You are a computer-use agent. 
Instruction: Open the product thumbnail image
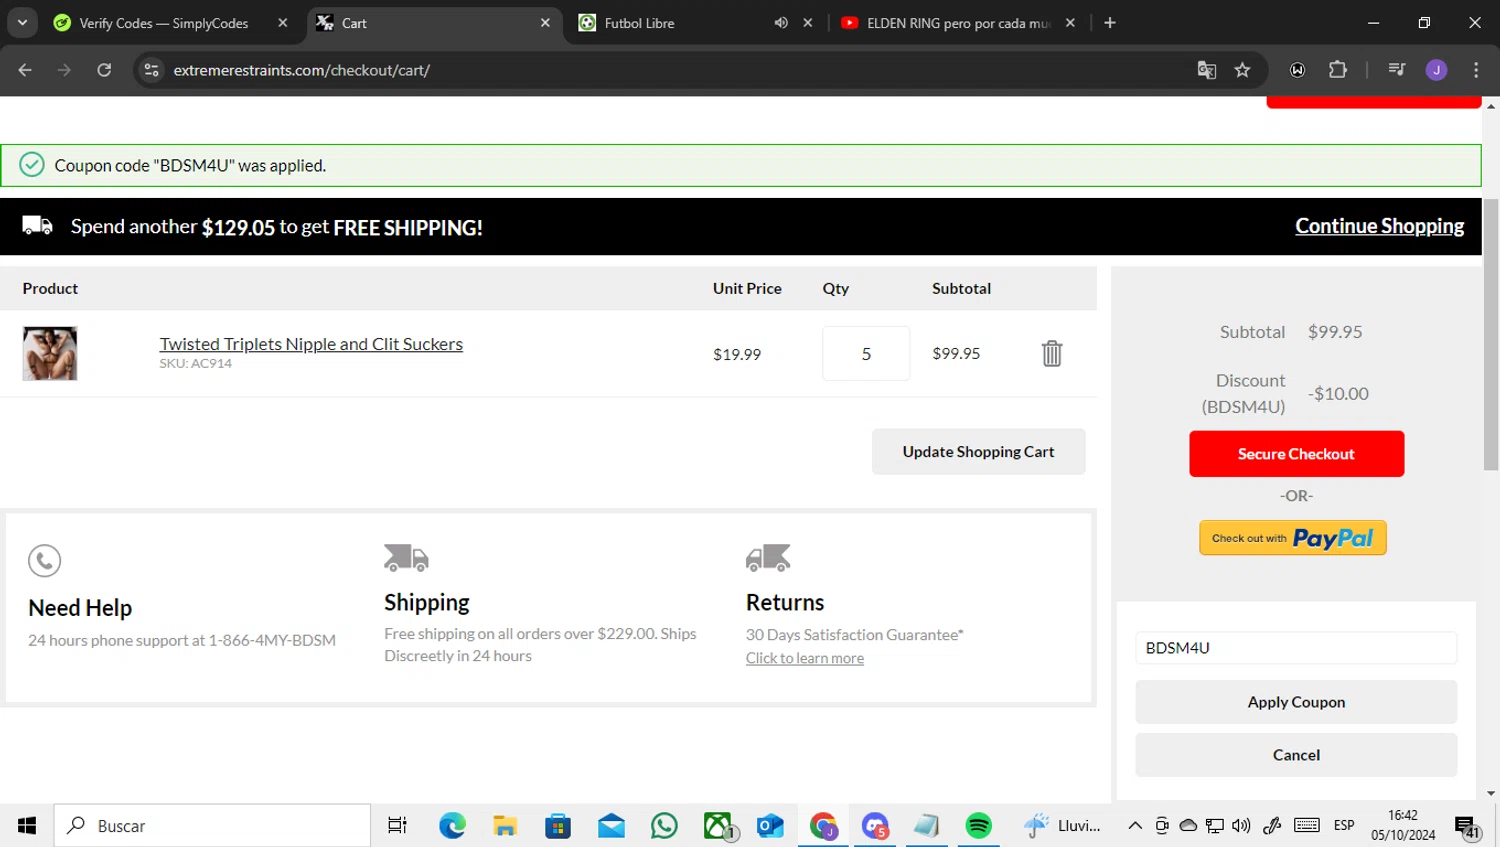point(50,353)
